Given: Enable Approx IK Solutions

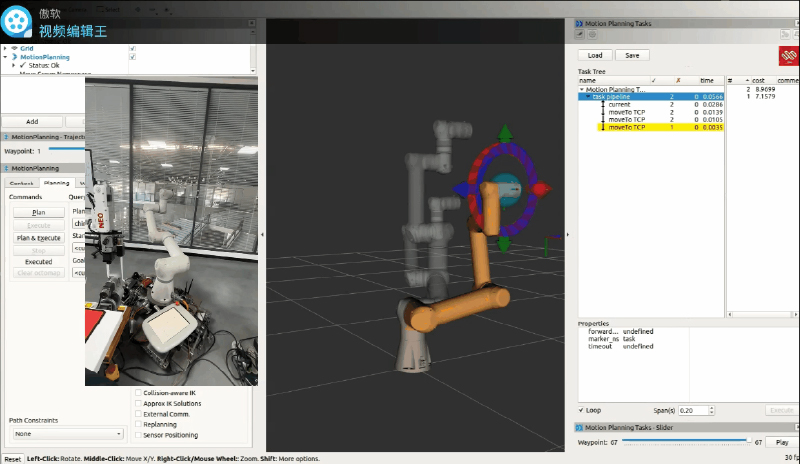Looking at the screenshot, I should click(138, 403).
